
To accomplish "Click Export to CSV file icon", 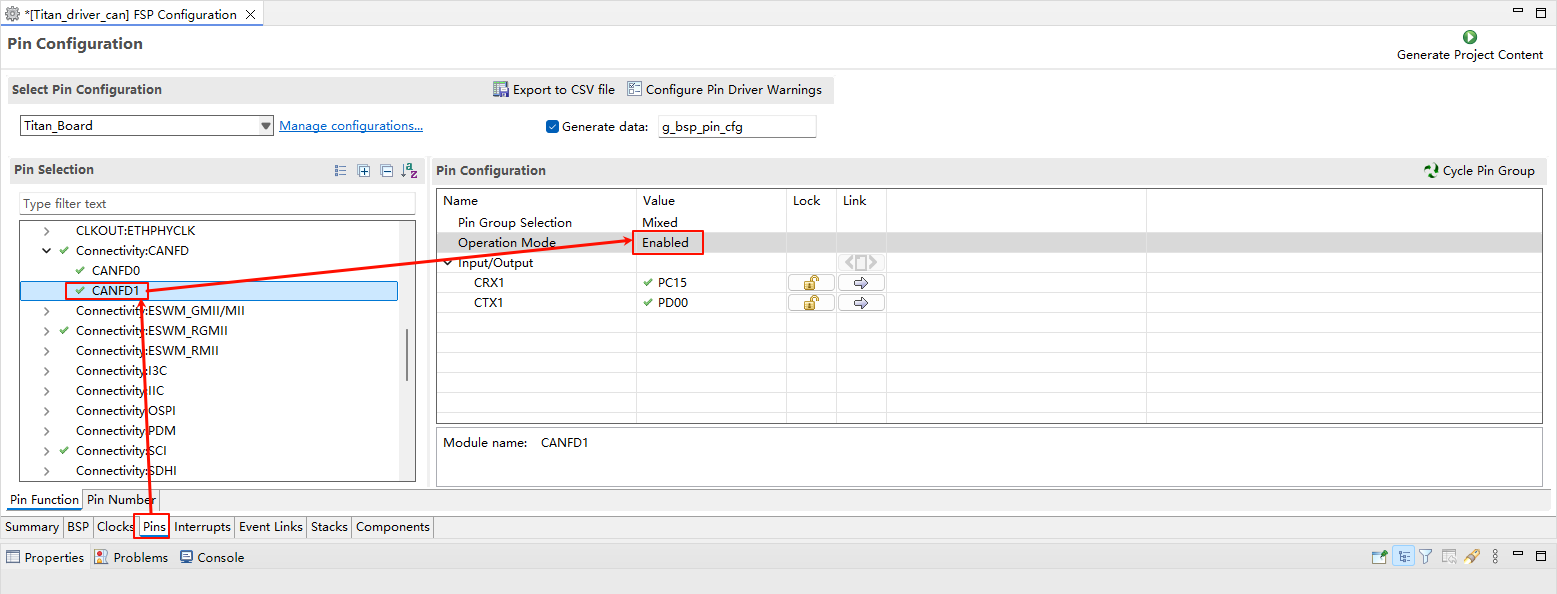I will point(501,90).
